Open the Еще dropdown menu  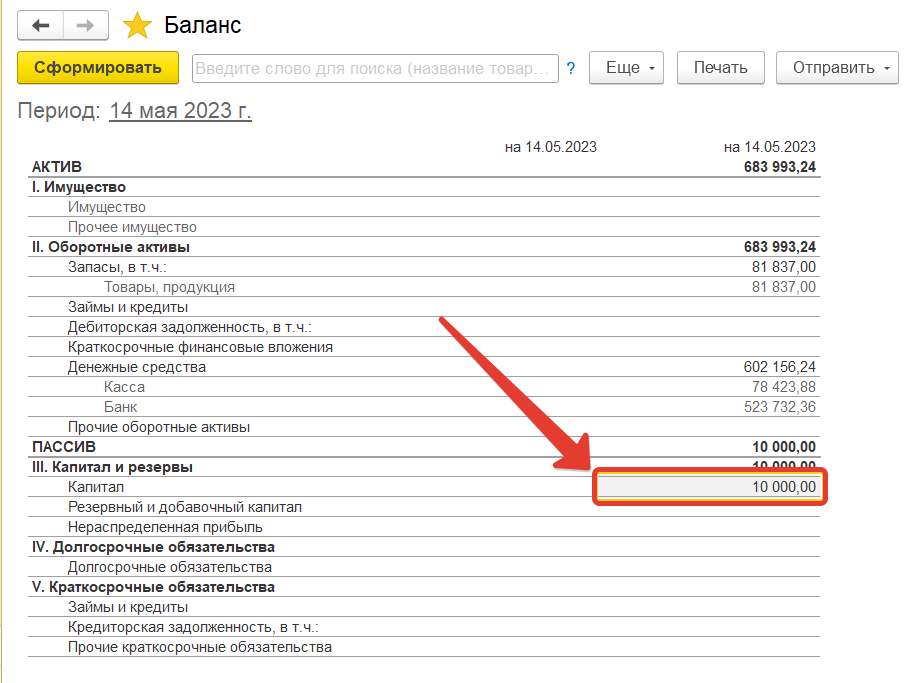tap(627, 68)
